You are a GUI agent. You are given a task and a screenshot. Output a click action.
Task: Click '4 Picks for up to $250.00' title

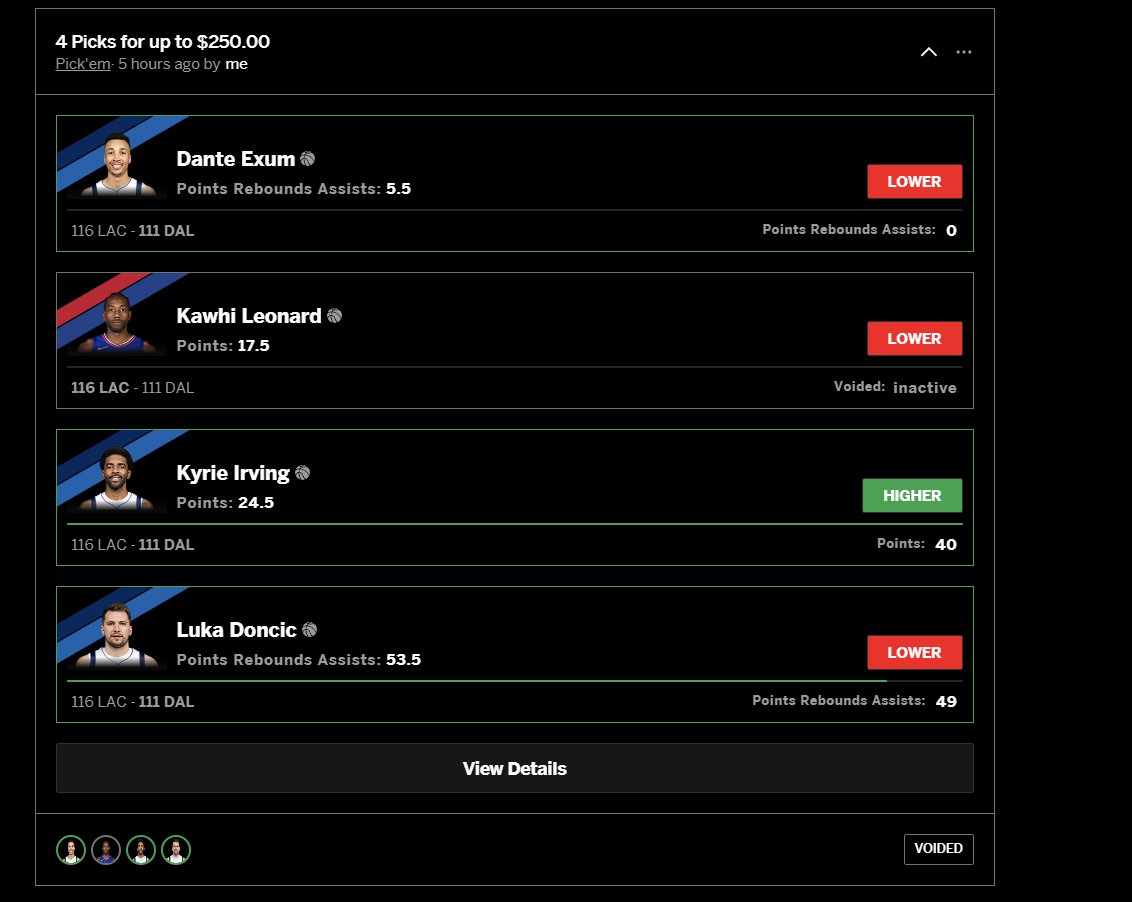point(162,41)
